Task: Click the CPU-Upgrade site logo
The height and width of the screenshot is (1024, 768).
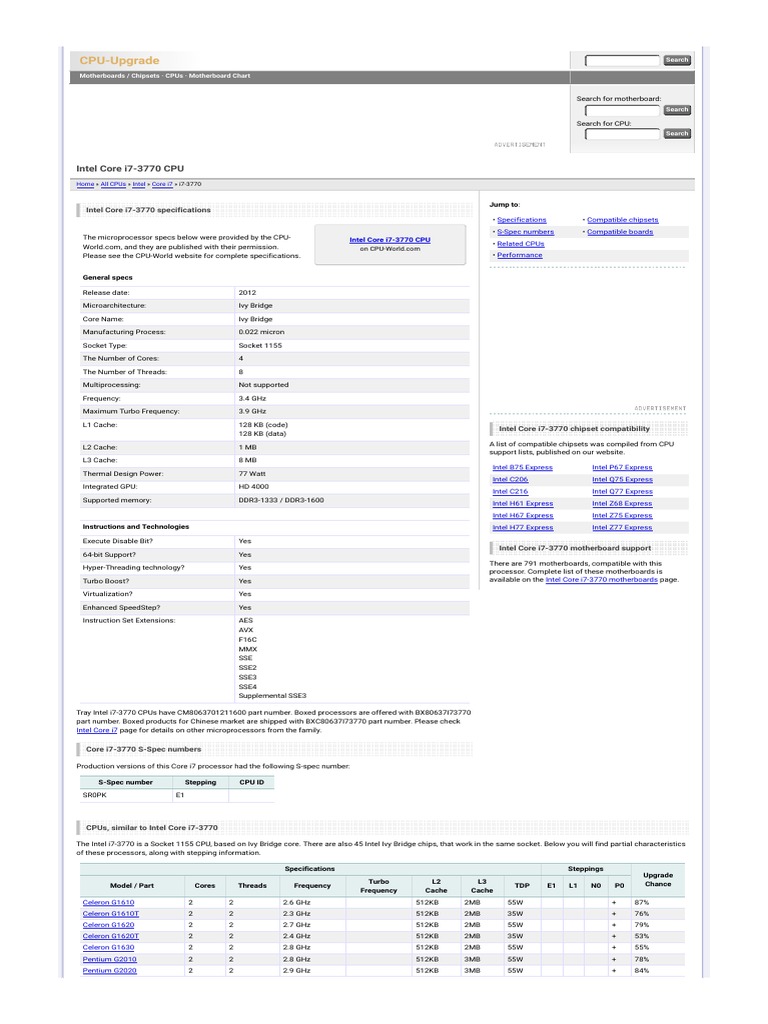Action: click(x=119, y=60)
